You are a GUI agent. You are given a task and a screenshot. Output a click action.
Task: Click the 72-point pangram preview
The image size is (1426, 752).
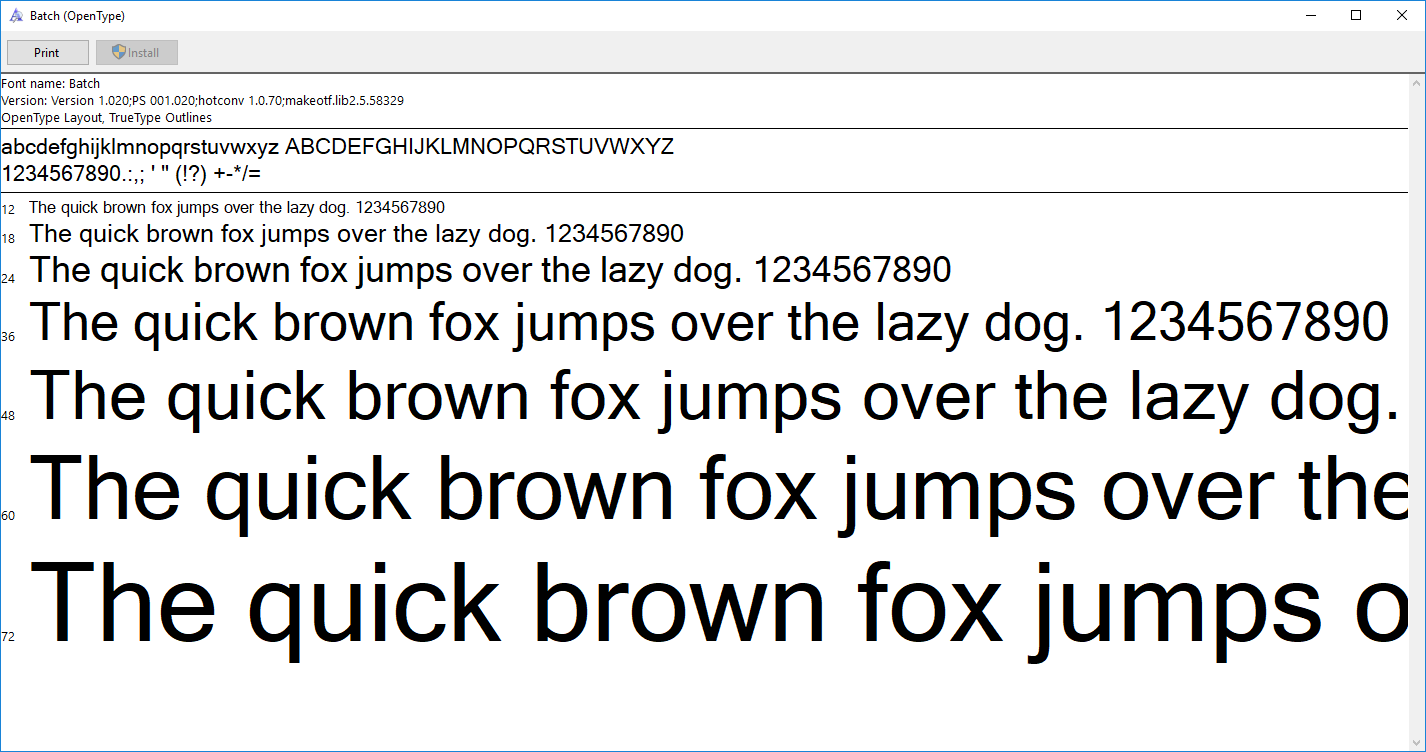tap(700, 600)
